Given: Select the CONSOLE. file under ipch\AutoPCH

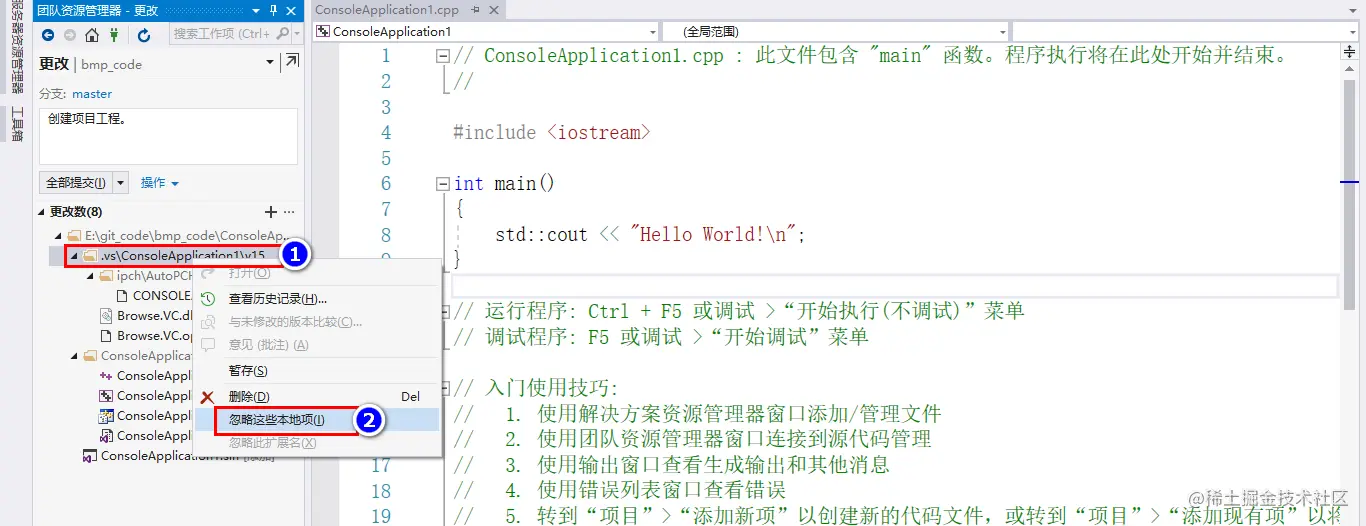Looking at the screenshot, I should (x=162, y=296).
